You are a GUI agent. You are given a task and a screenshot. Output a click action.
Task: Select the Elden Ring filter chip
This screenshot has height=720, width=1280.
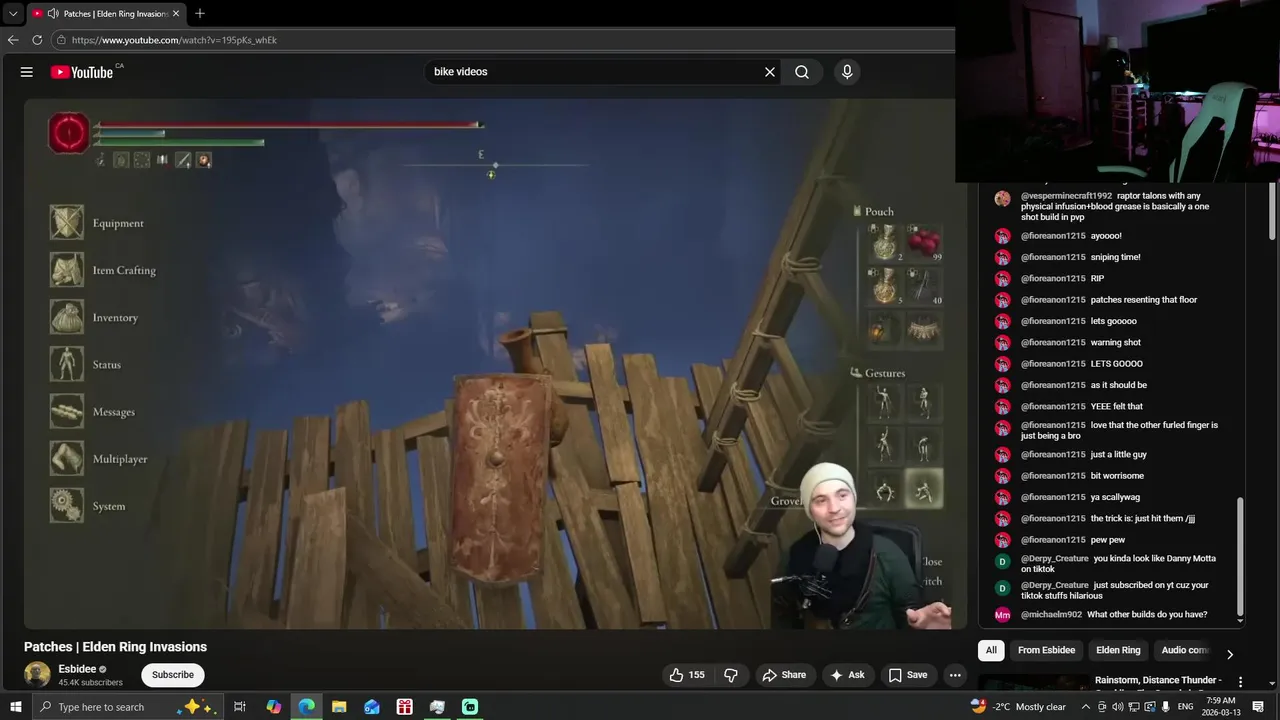click(x=1118, y=650)
